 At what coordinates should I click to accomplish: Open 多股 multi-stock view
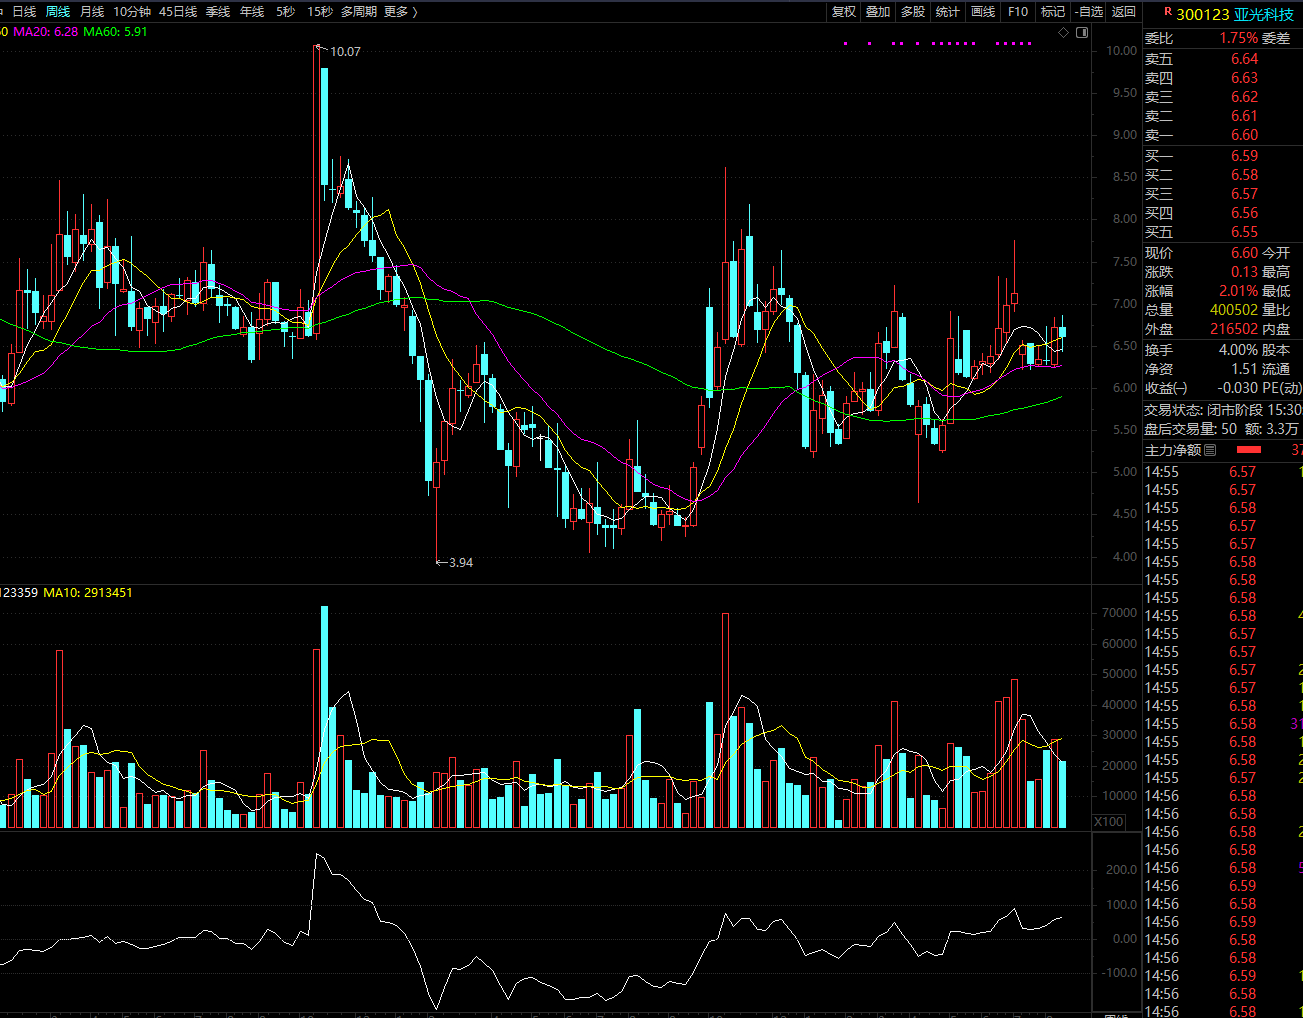click(913, 11)
